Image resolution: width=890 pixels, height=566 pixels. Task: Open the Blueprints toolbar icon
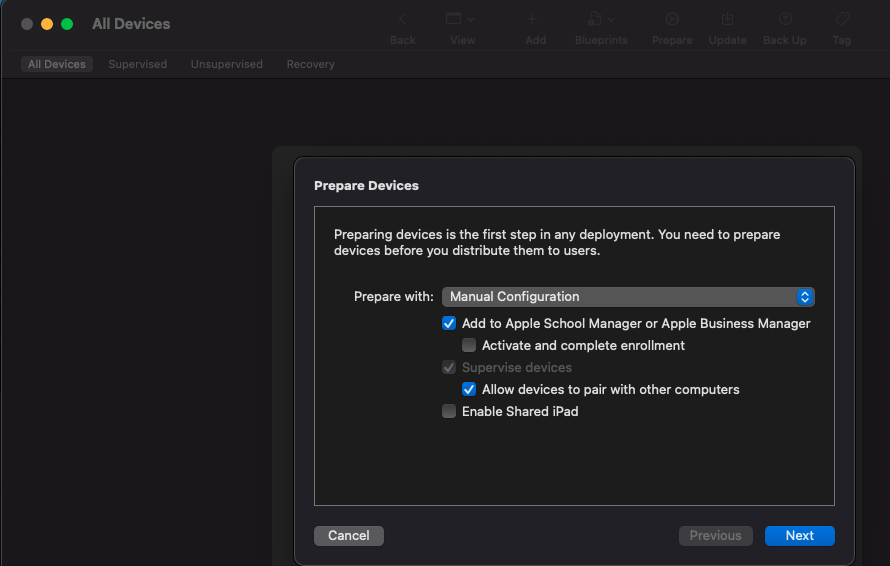595,19
